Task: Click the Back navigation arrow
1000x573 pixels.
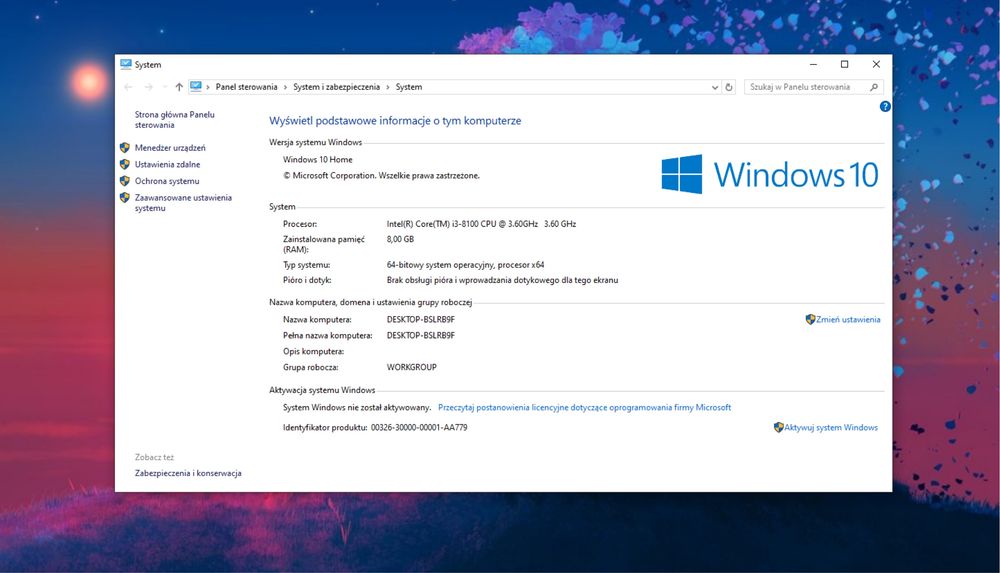Action: 128,87
